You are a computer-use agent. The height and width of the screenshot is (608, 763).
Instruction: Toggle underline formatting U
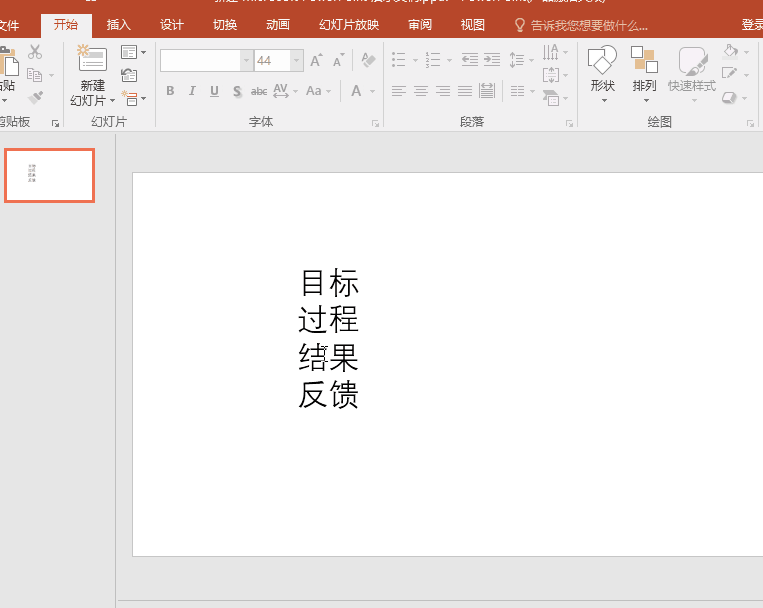coord(214,91)
